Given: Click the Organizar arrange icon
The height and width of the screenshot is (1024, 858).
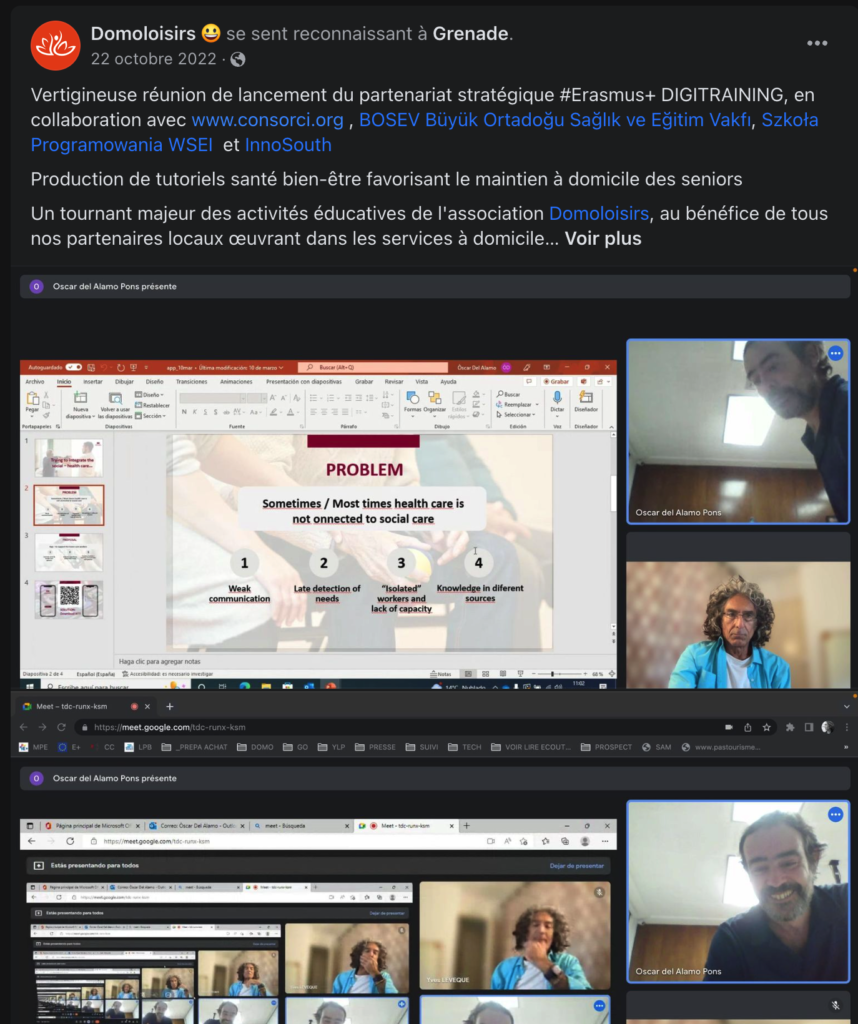Looking at the screenshot, I should pos(434,398).
